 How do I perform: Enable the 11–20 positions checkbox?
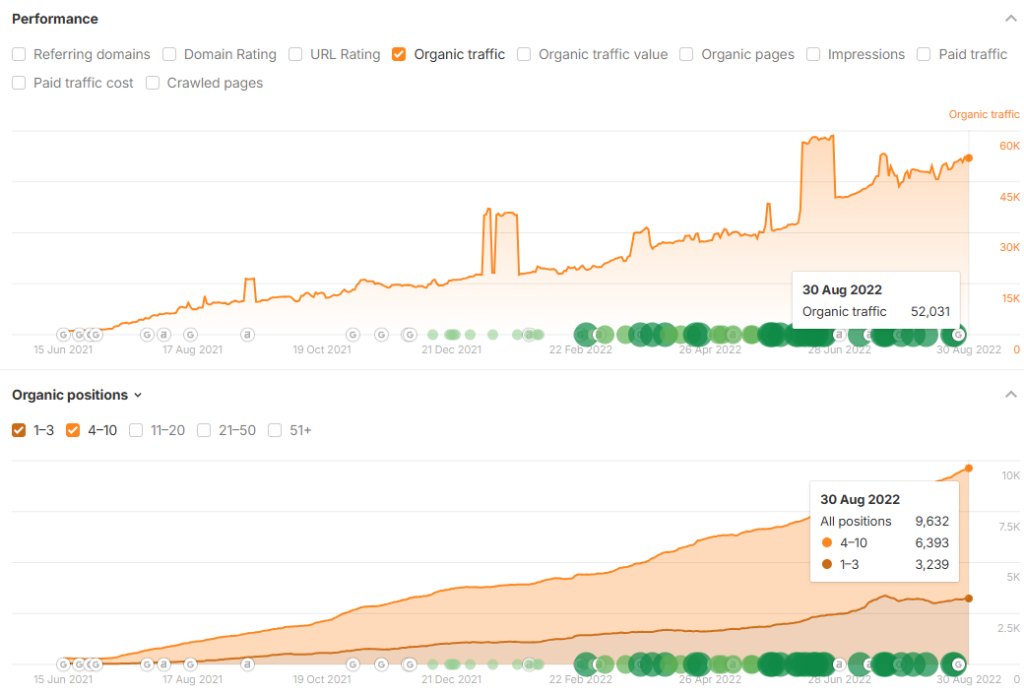tap(137, 430)
